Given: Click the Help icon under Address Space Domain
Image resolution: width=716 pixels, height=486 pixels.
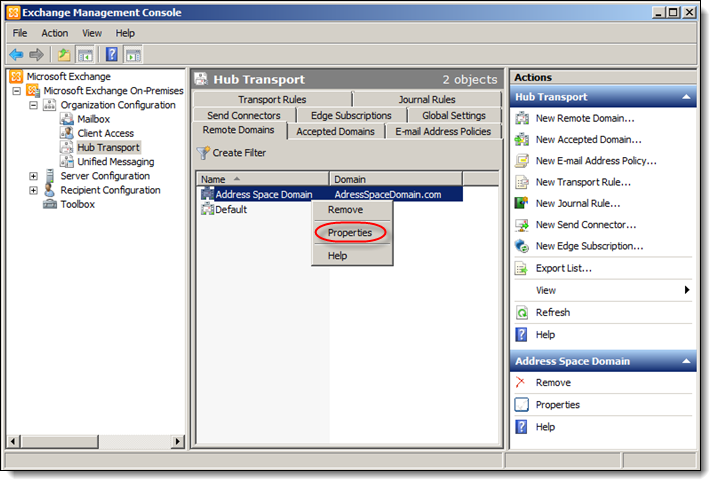Looking at the screenshot, I should point(521,427).
